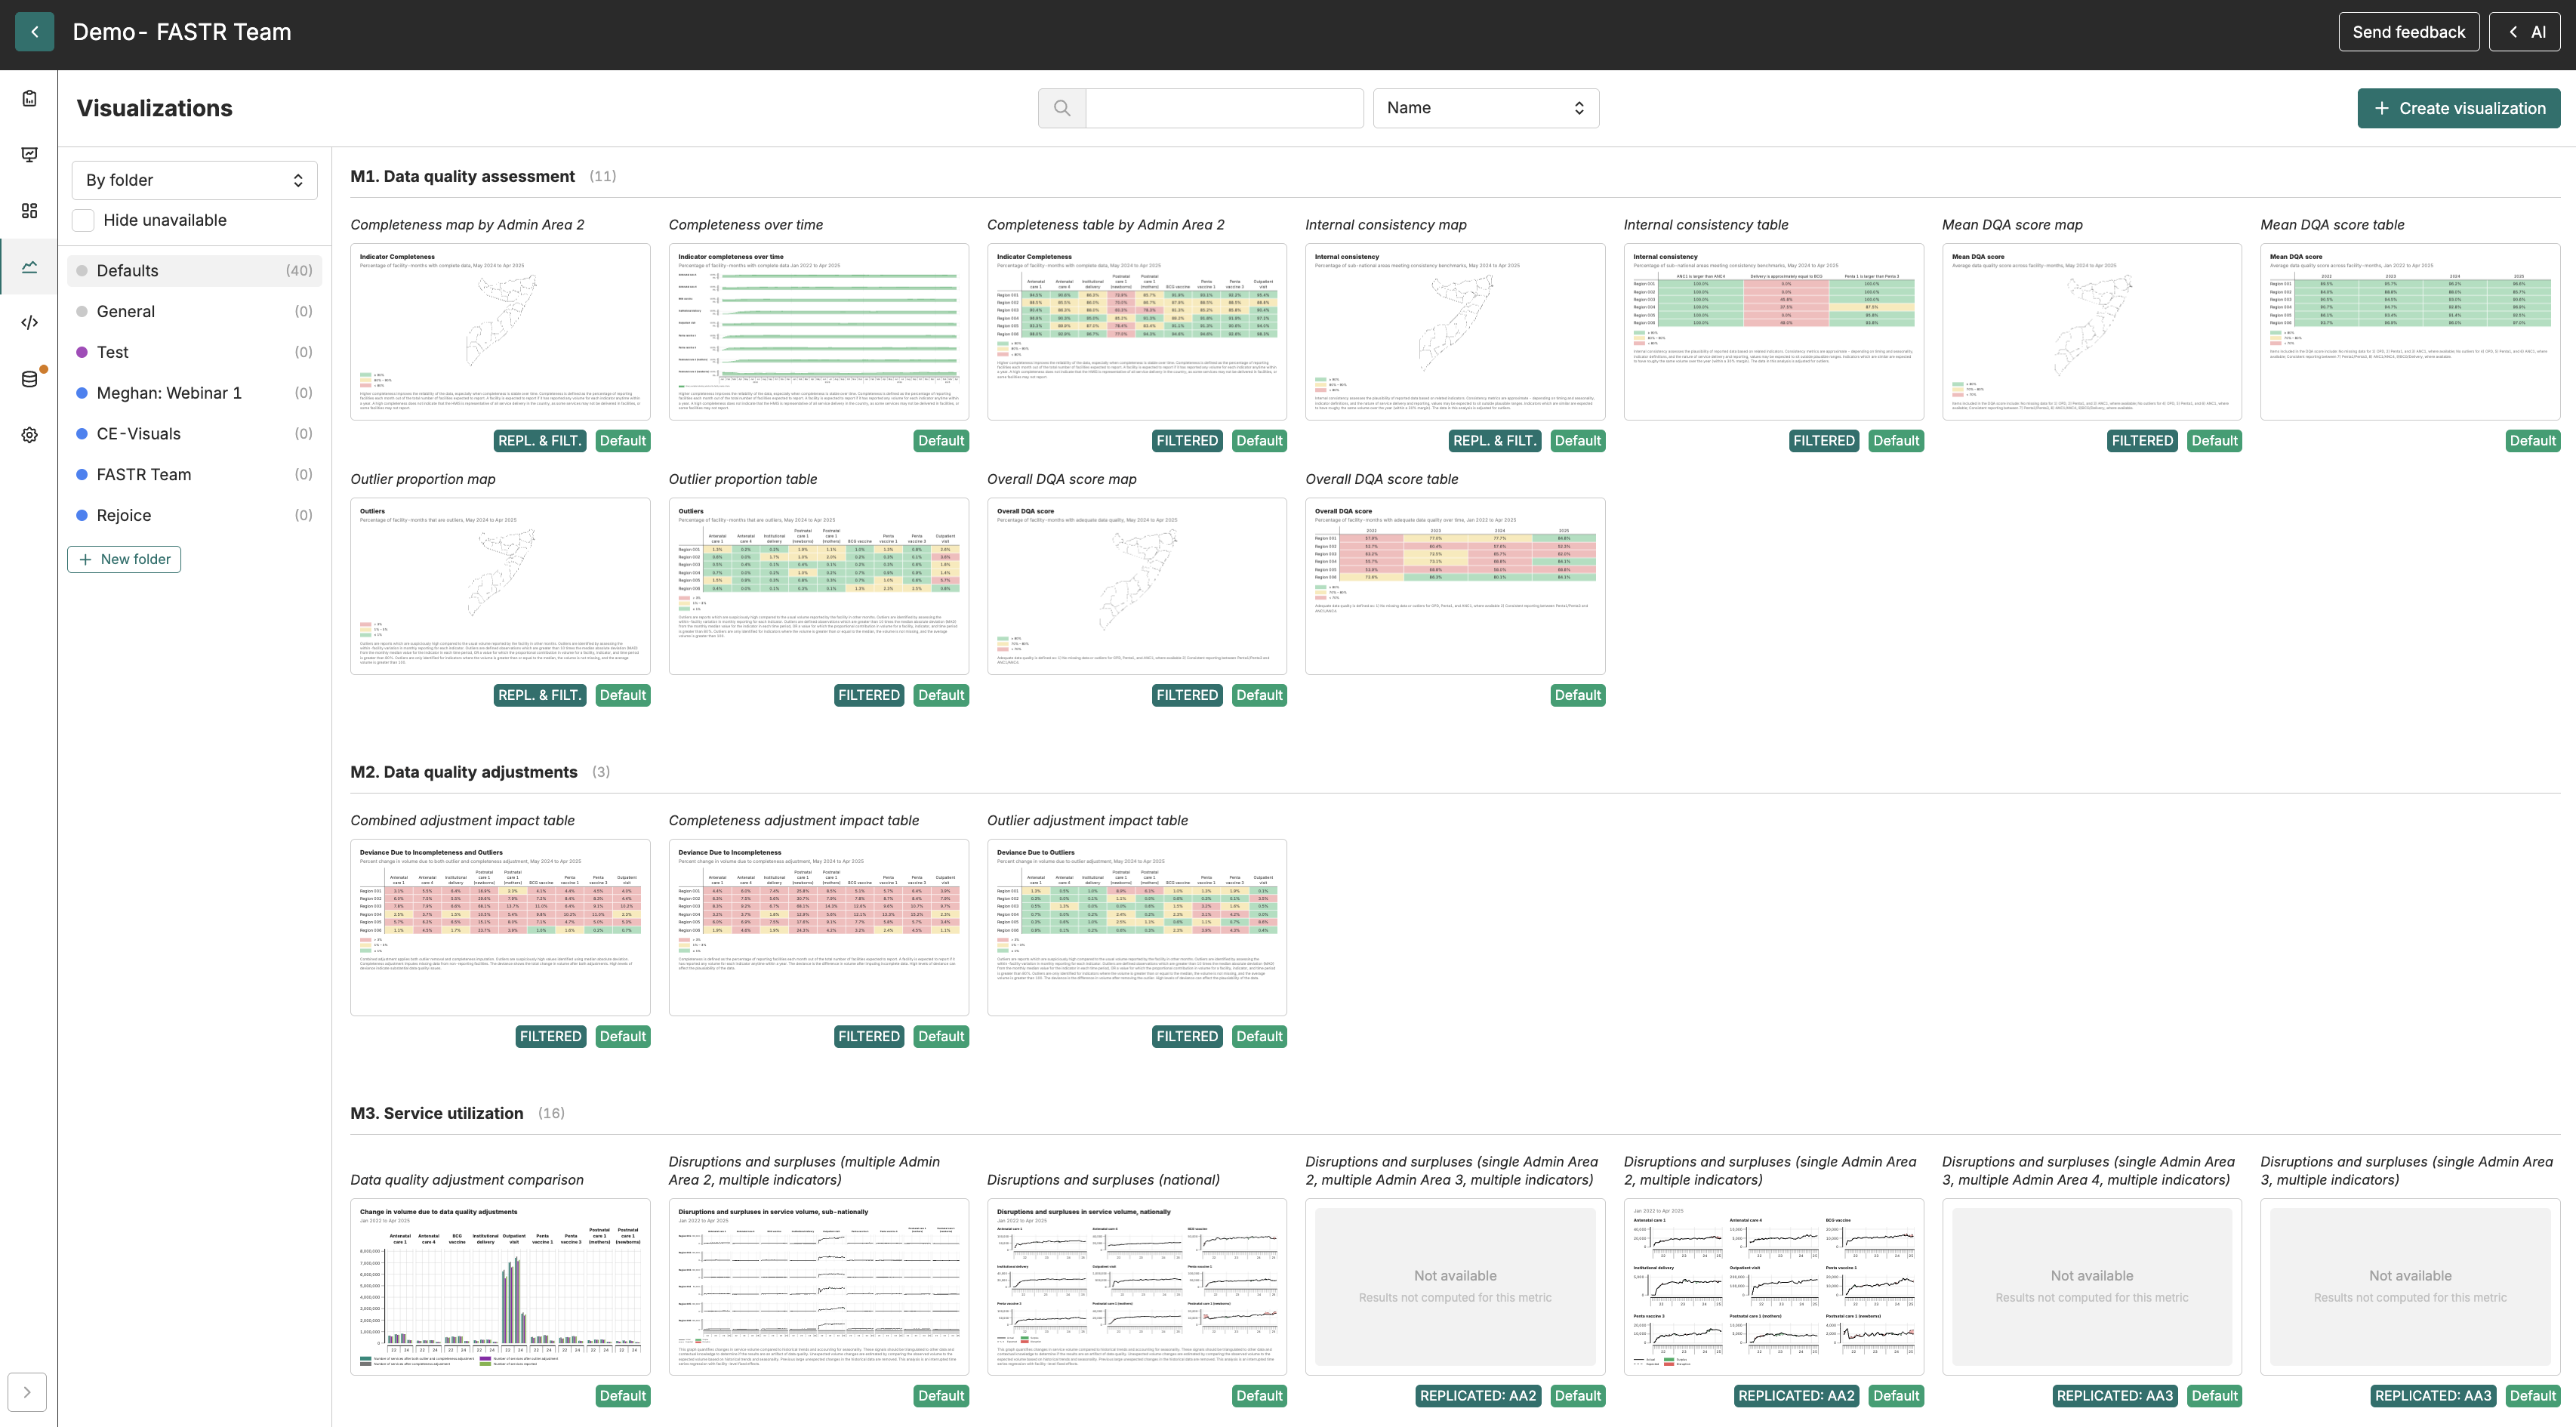Open Completeness table by Admin Area 2 thumbnail
The width and height of the screenshot is (2576, 1427).
pyautogui.click(x=1137, y=332)
